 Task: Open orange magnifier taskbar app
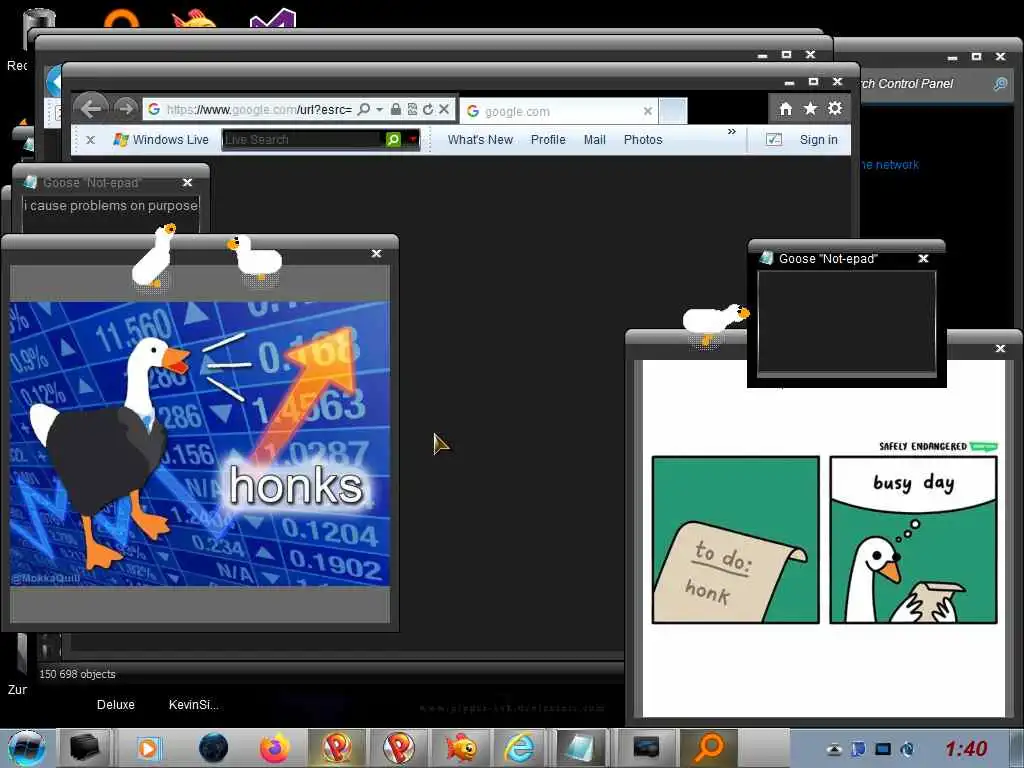709,748
